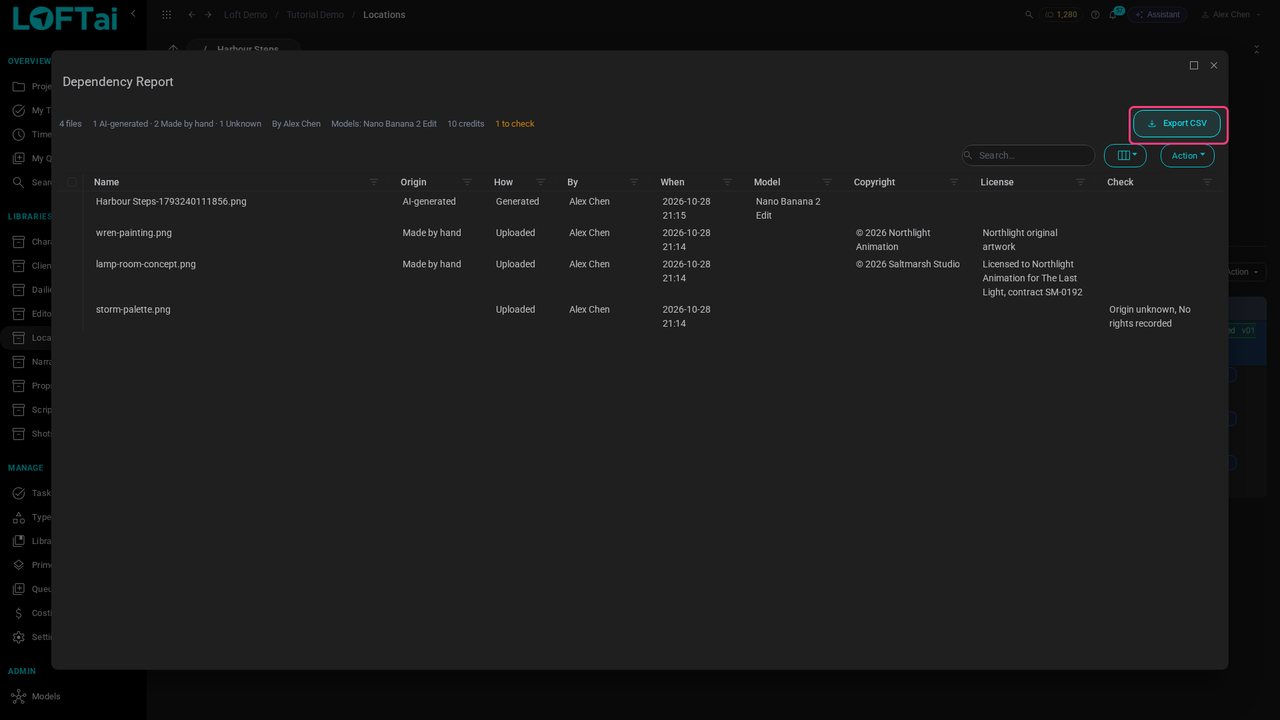
Task: Collapse sections with the double-chevron icon
Action: (1257, 48)
